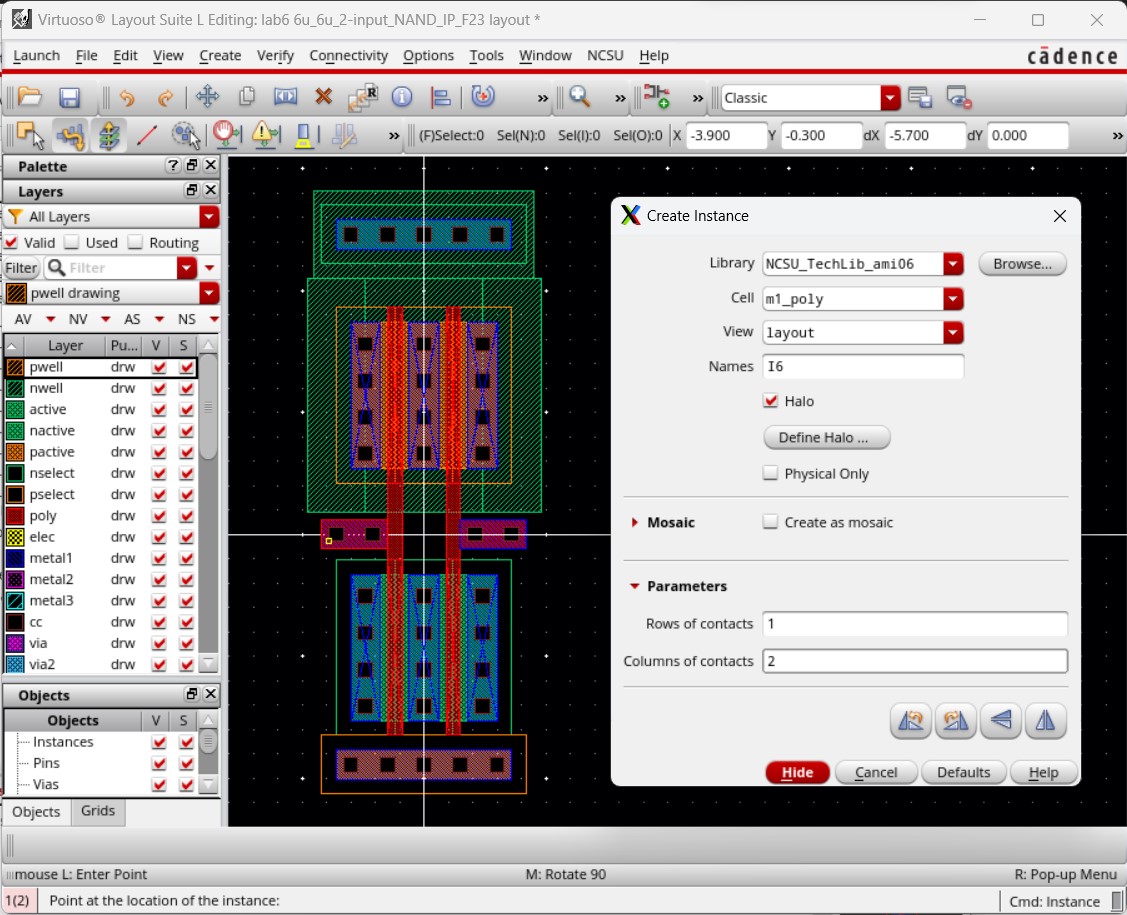Select the poly layer color swatch
1127x915 pixels.
[x=15, y=516]
